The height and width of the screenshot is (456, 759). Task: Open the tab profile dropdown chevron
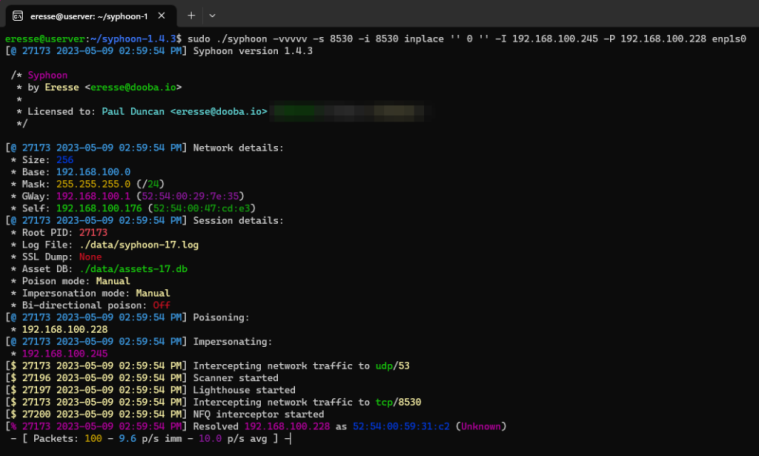click(x=212, y=15)
